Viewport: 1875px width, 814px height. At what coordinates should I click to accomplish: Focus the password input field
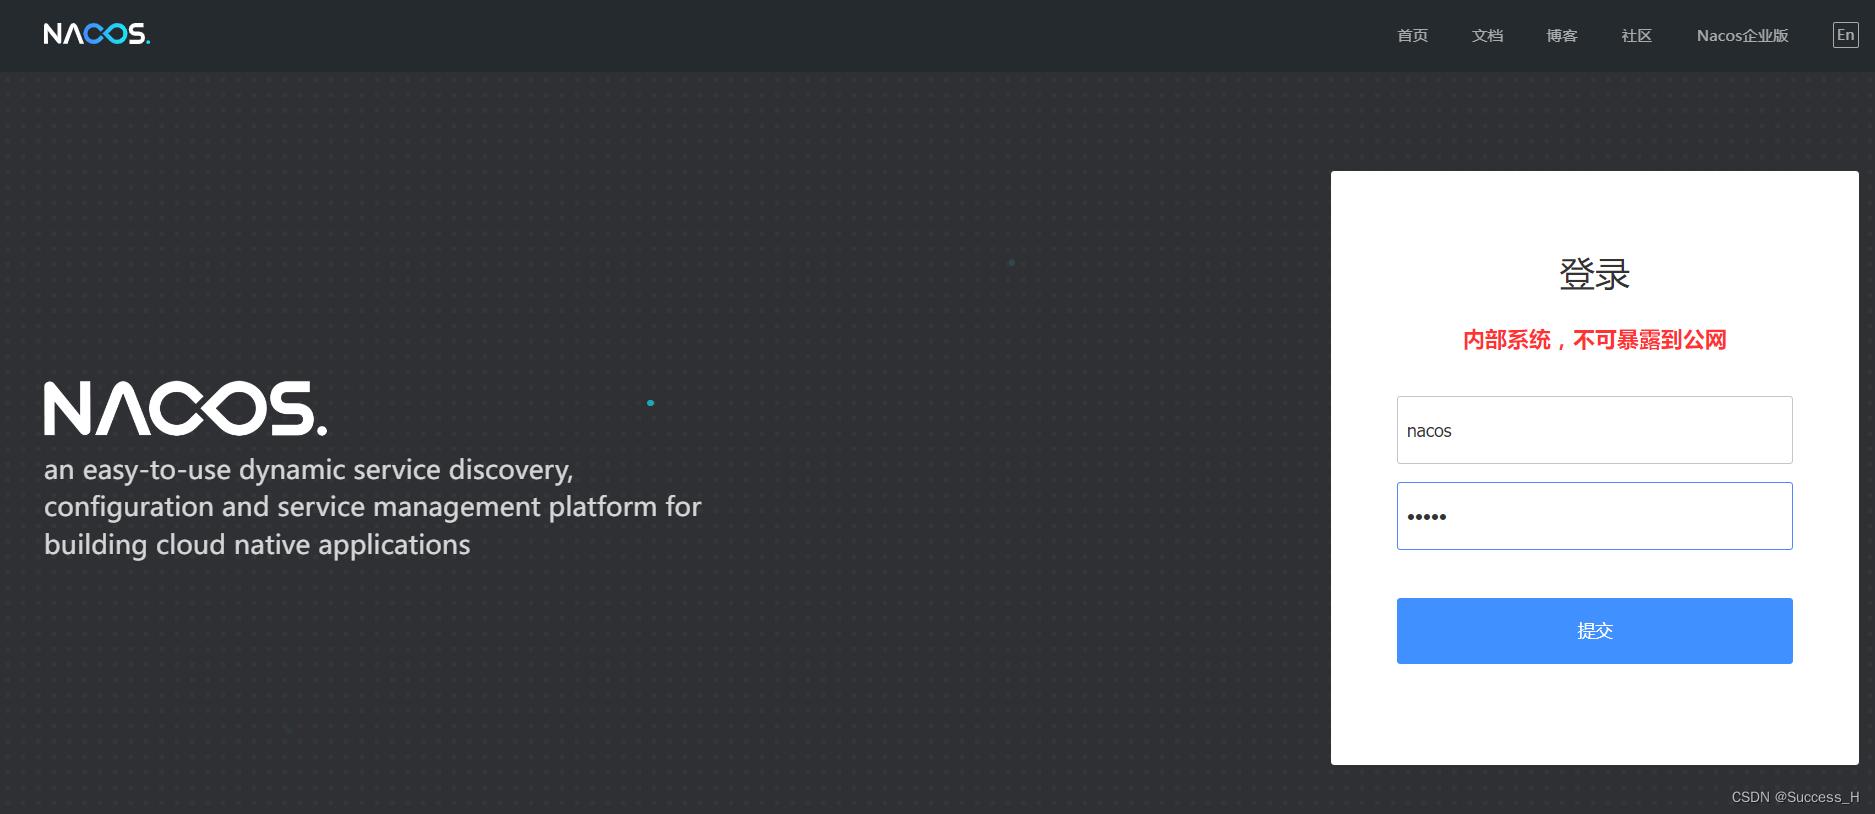pyautogui.click(x=1594, y=516)
